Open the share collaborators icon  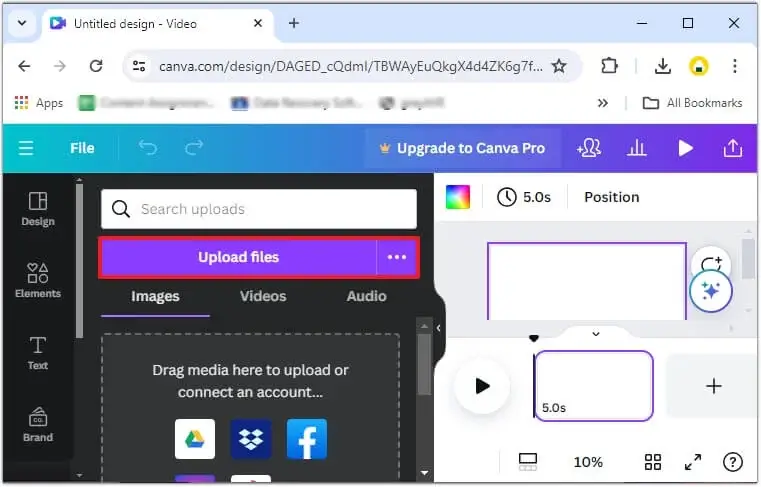(589, 148)
